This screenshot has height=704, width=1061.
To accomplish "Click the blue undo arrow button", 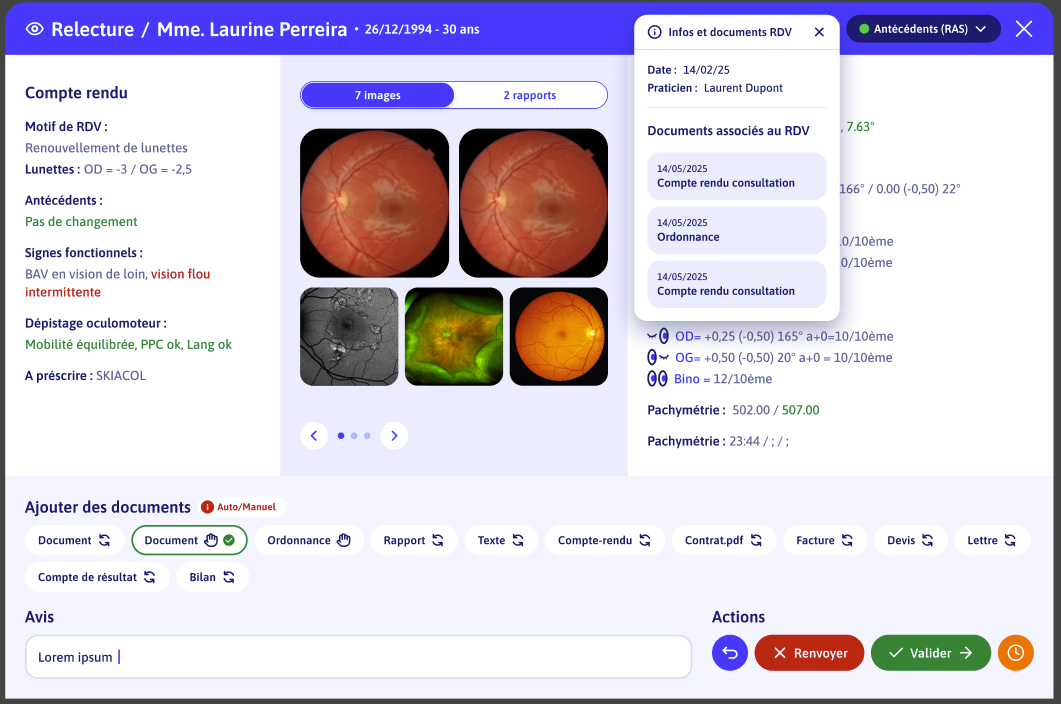I will (x=729, y=653).
